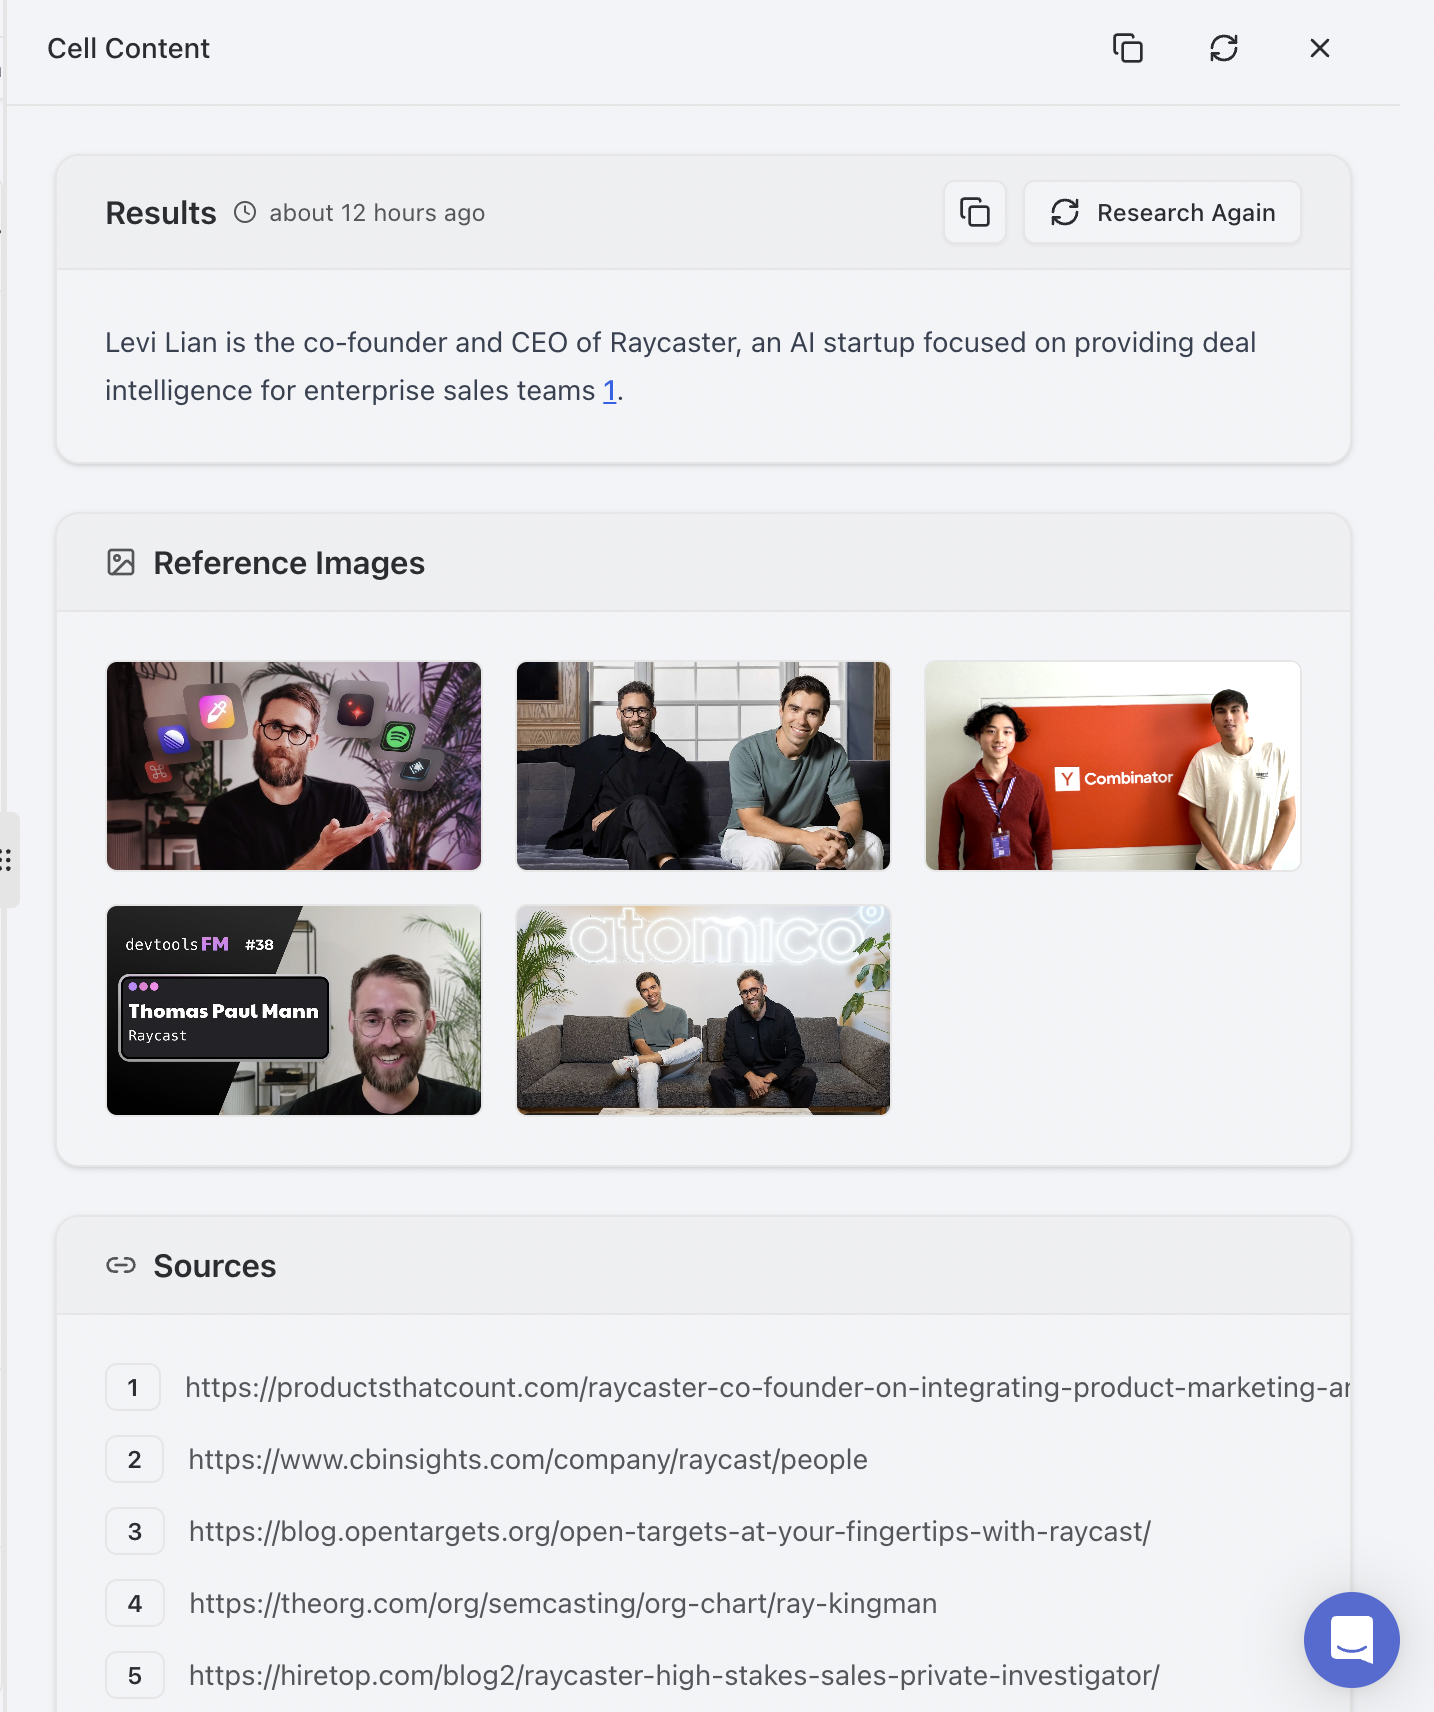Open the theorg.com ray-kingman source link
1434x1712 pixels.
tap(563, 1603)
